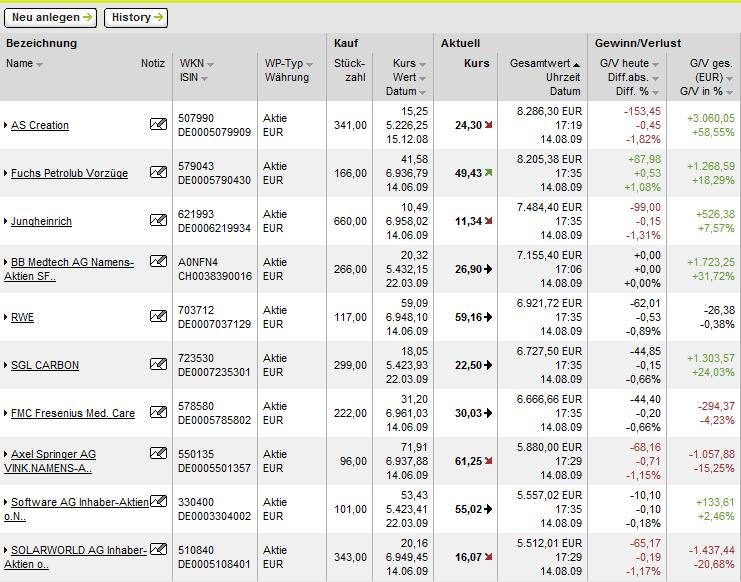Open the Jungheinrich stock link
This screenshot has height=582, width=741.
click(41, 221)
